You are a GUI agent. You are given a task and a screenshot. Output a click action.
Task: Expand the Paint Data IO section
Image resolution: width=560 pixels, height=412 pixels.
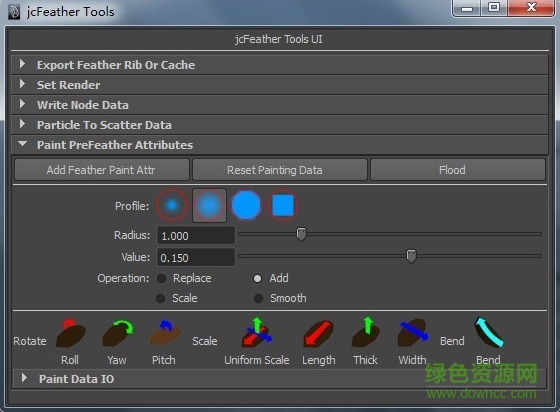[x=280, y=379]
